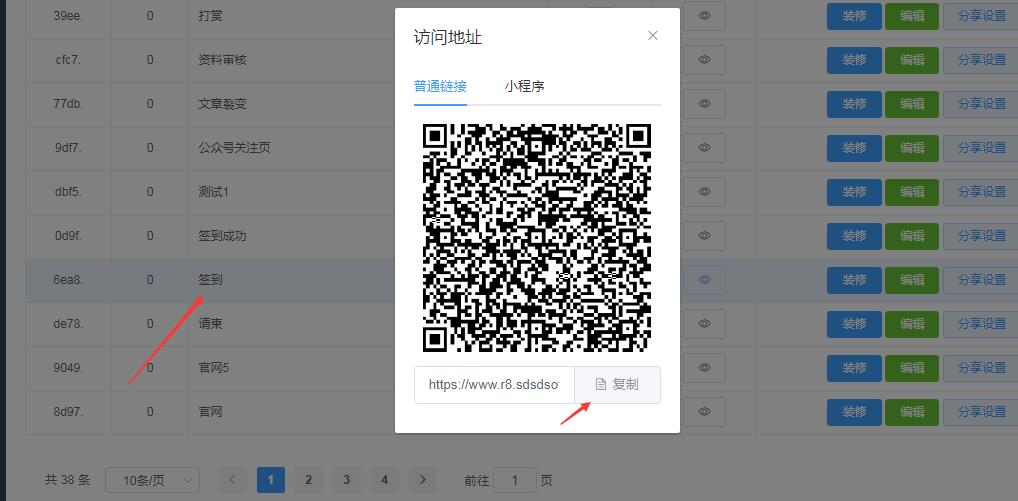Click the eye icon in the 签到成功 row
The height and width of the screenshot is (501, 1018).
tap(704, 236)
